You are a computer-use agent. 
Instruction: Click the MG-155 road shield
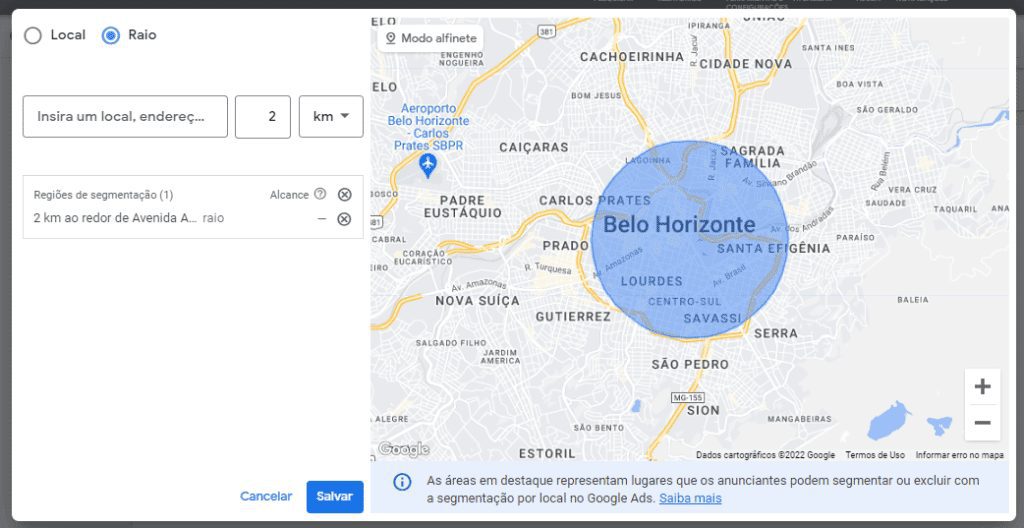[687, 397]
